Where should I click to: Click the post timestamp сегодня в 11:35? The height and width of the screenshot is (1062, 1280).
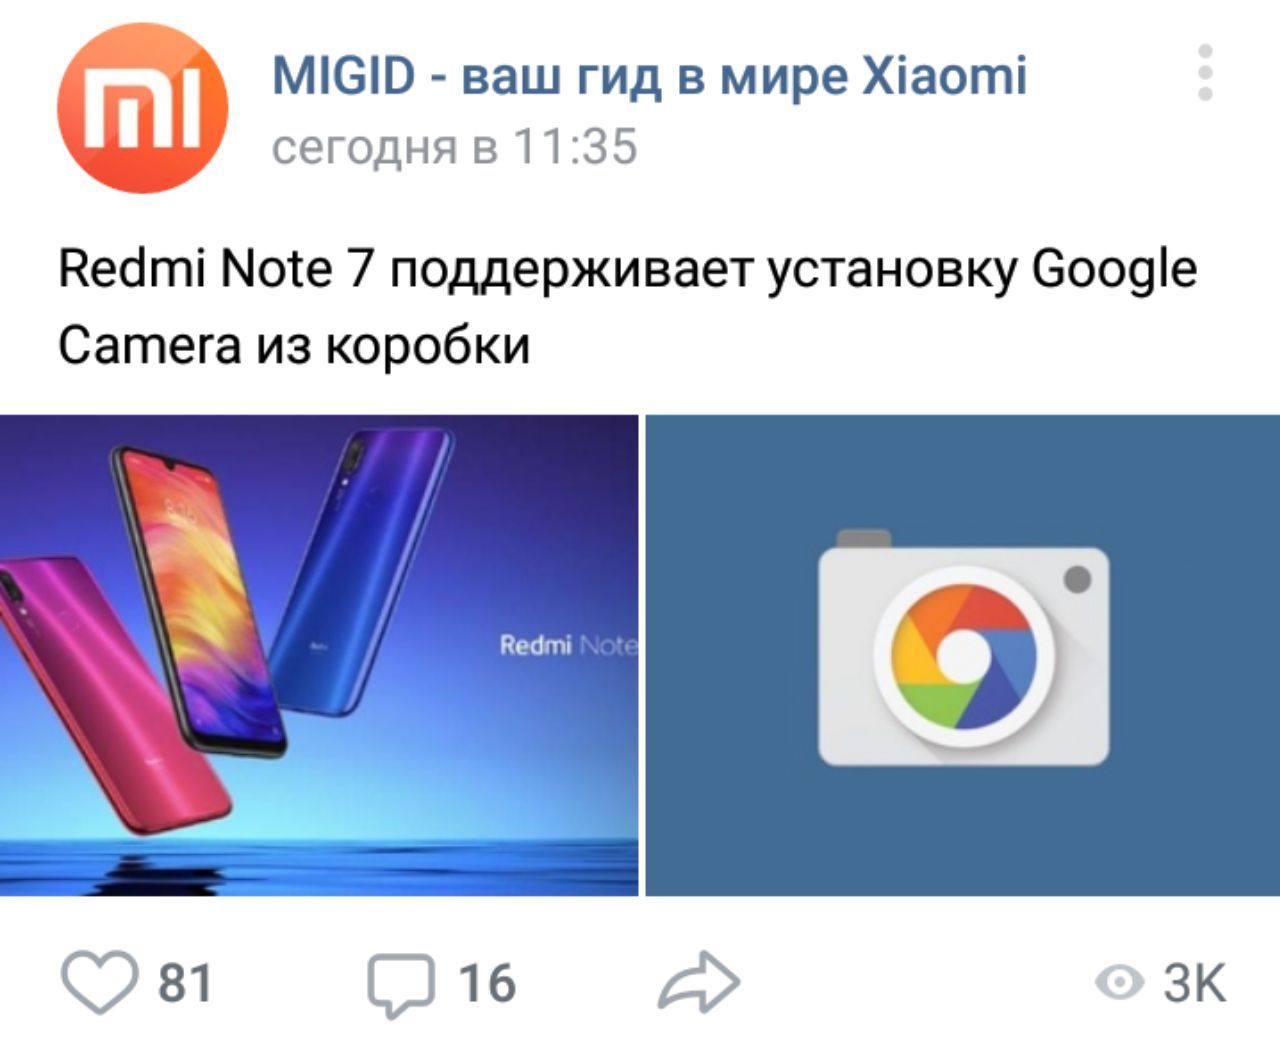coord(455,147)
